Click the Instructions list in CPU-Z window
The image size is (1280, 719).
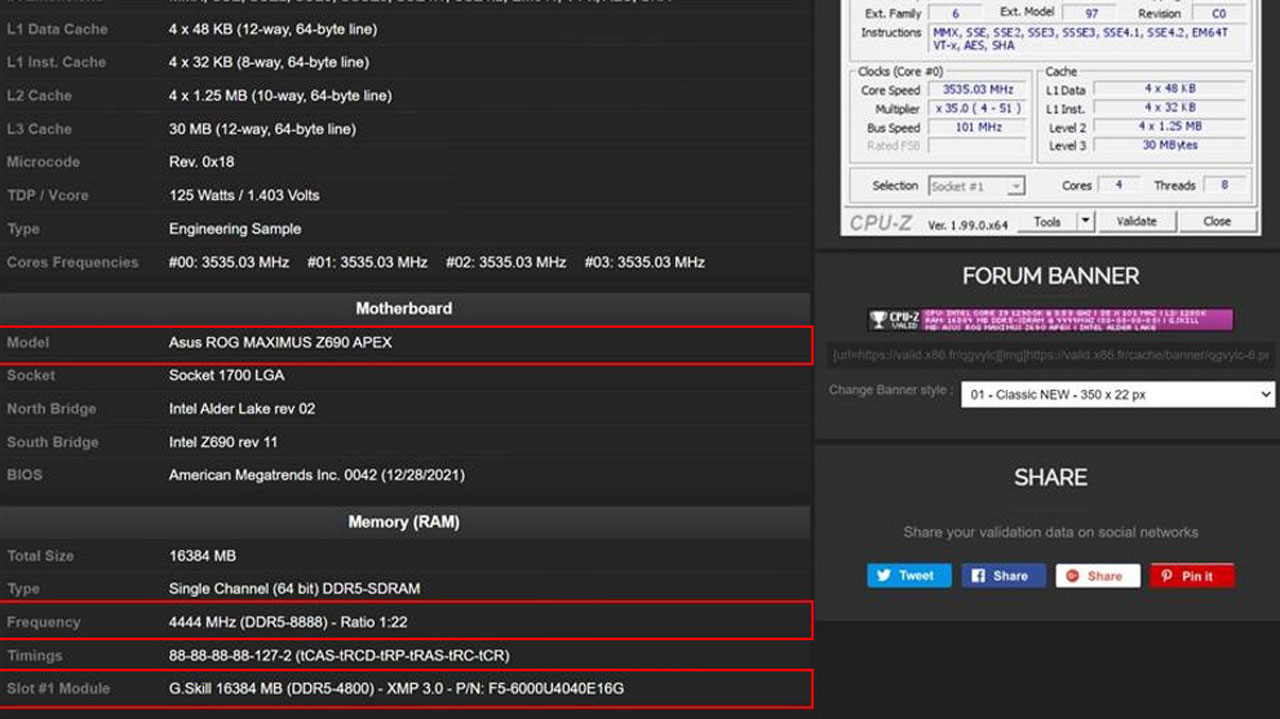pos(1088,39)
